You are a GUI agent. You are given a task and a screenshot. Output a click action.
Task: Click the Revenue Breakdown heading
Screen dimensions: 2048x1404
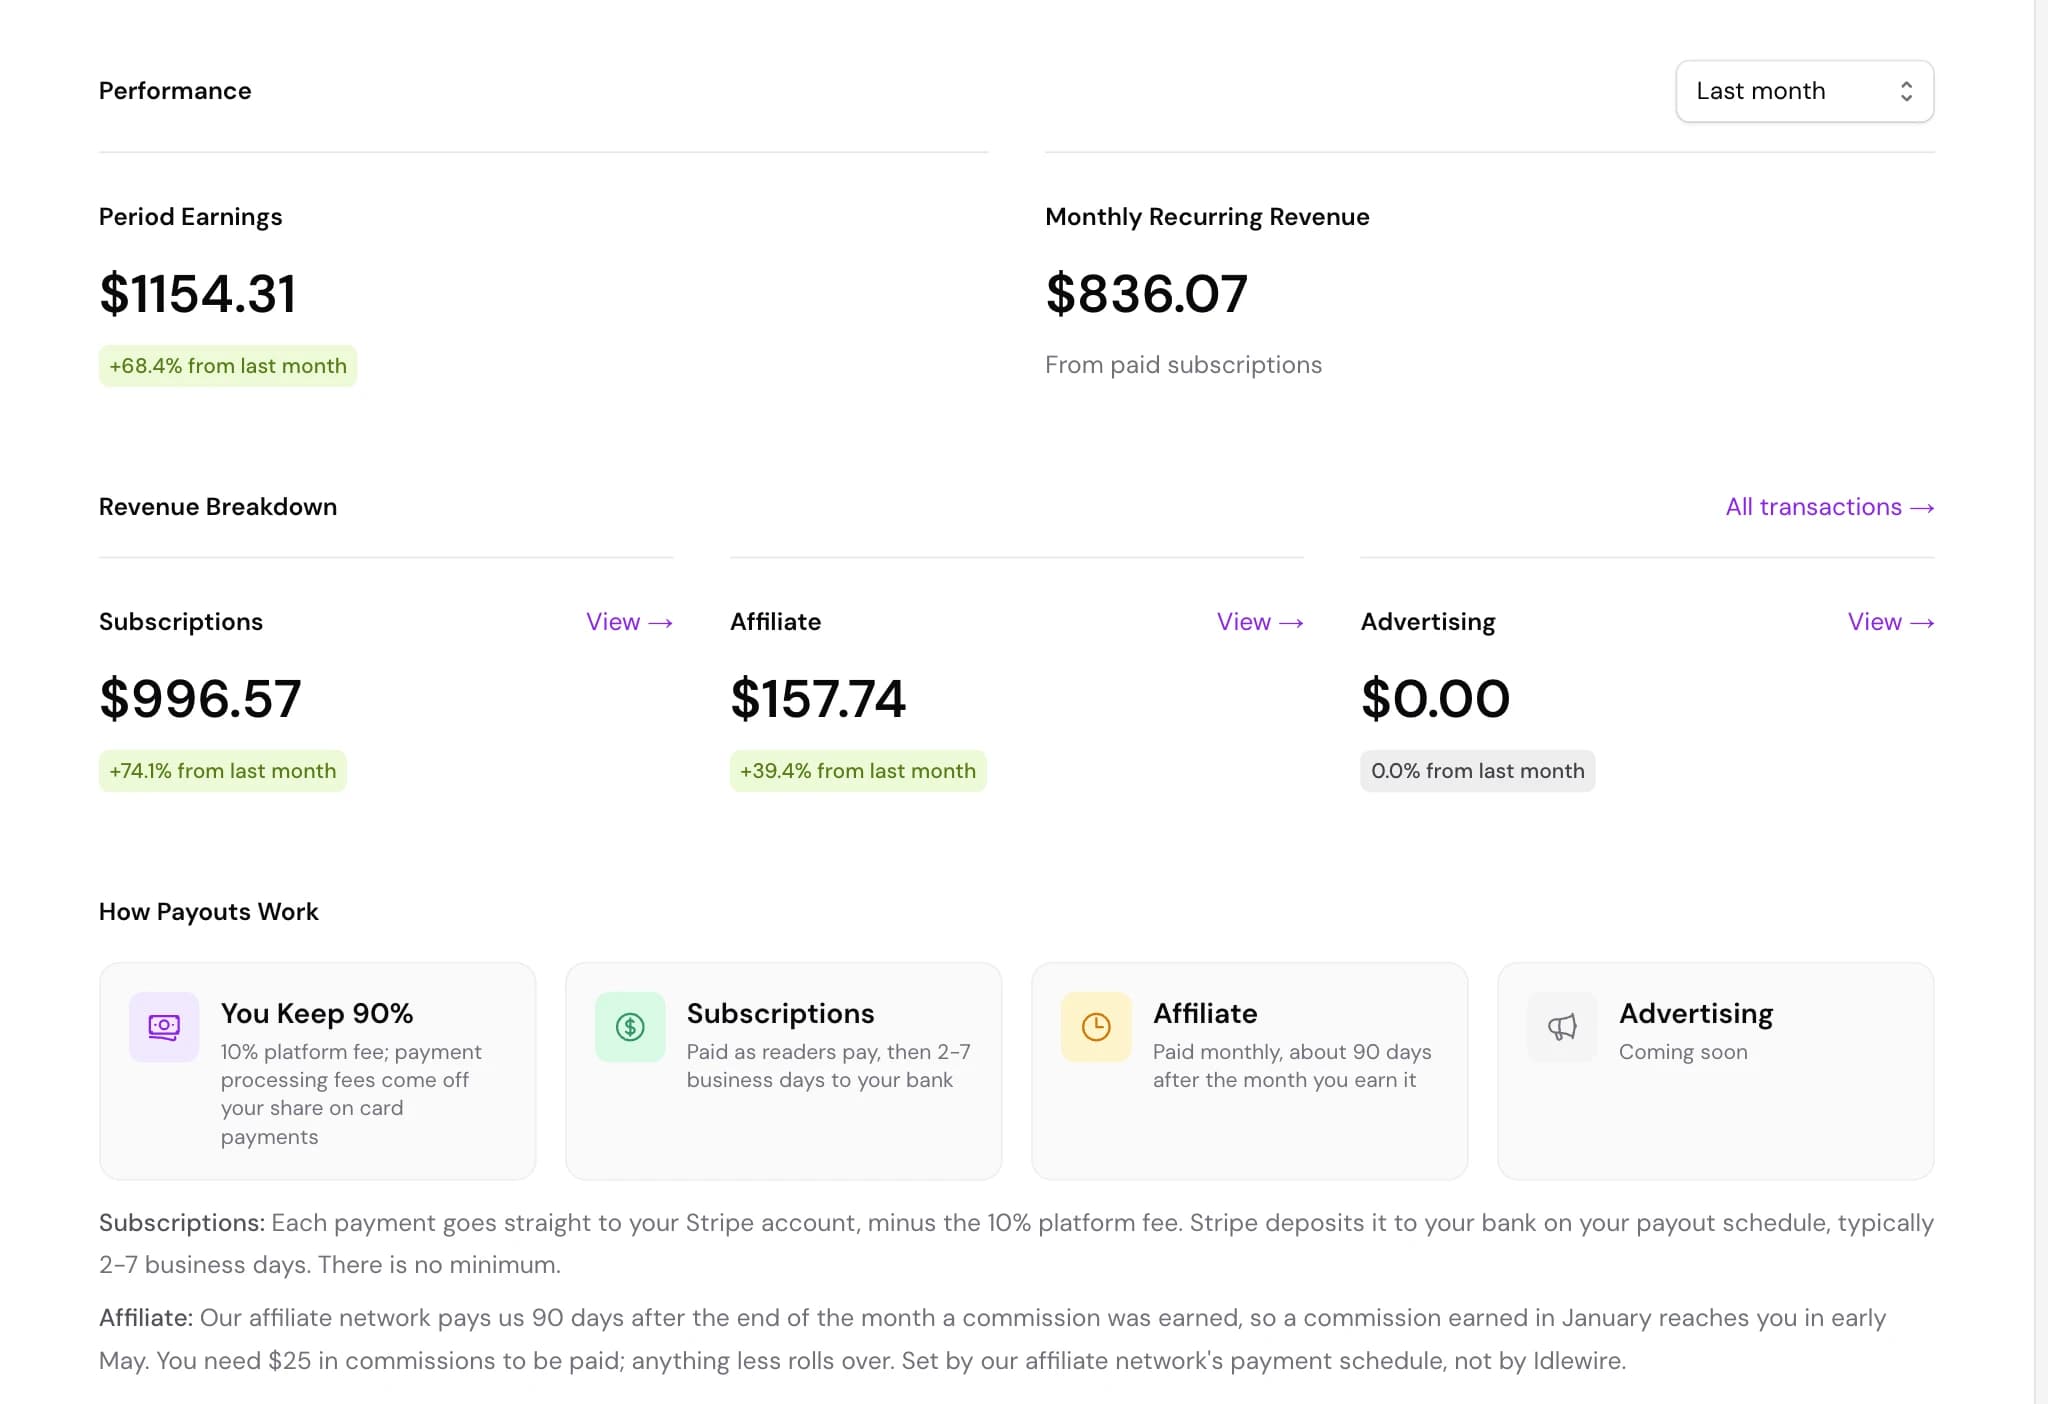[x=218, y=507]
